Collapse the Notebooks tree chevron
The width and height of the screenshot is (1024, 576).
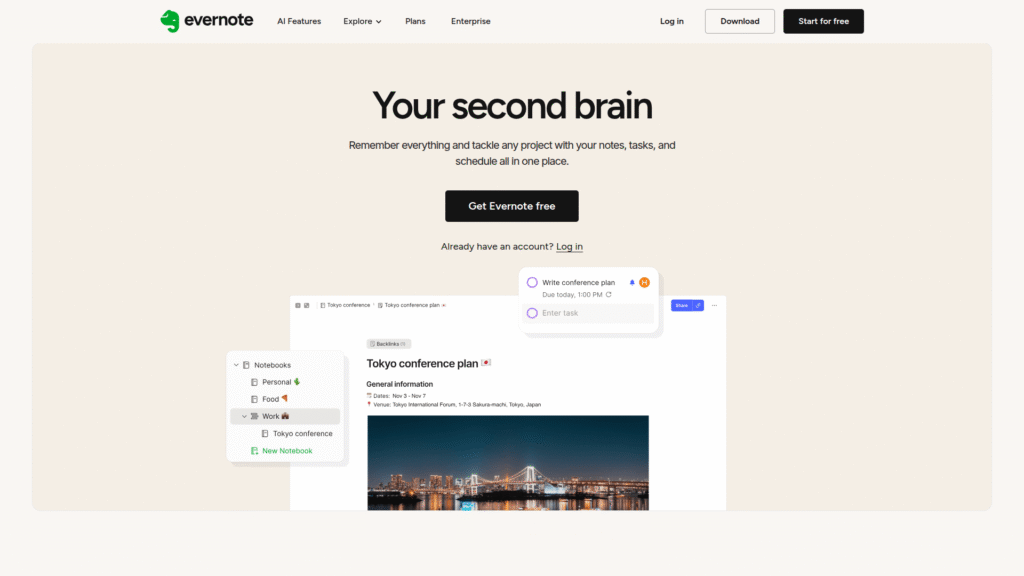pyautogui.click(x=236, y=365)
